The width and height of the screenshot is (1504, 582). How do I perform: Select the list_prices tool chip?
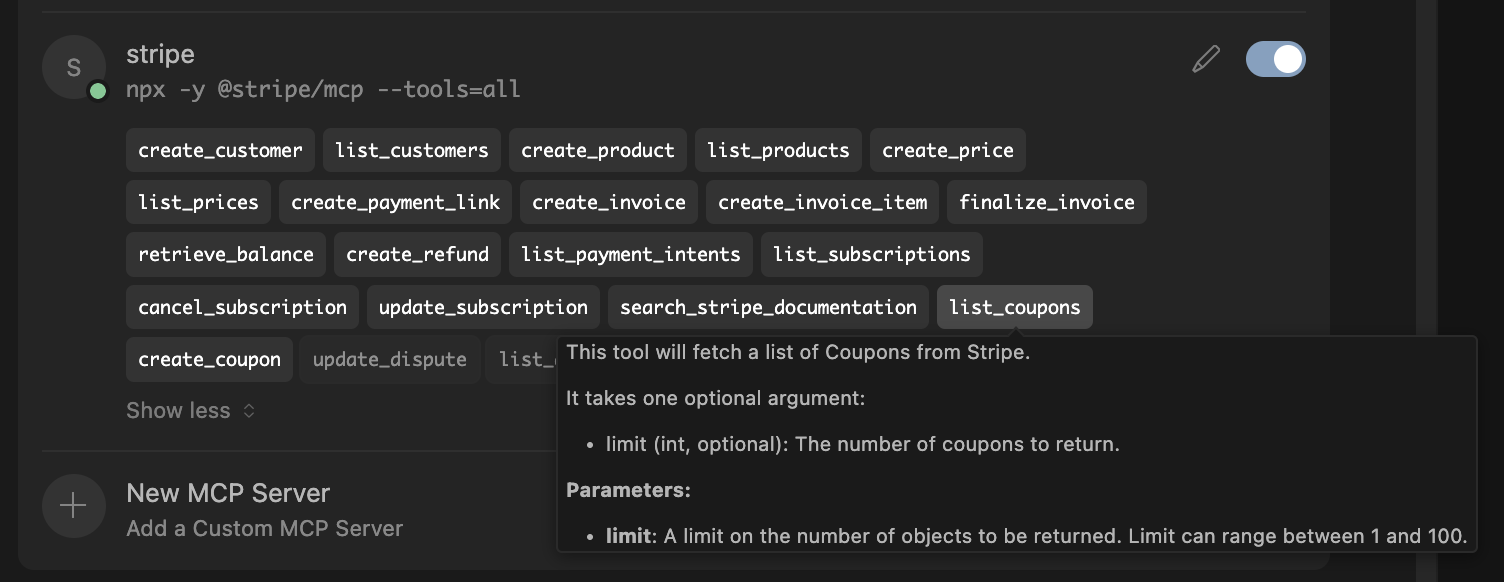pos(198,203)
